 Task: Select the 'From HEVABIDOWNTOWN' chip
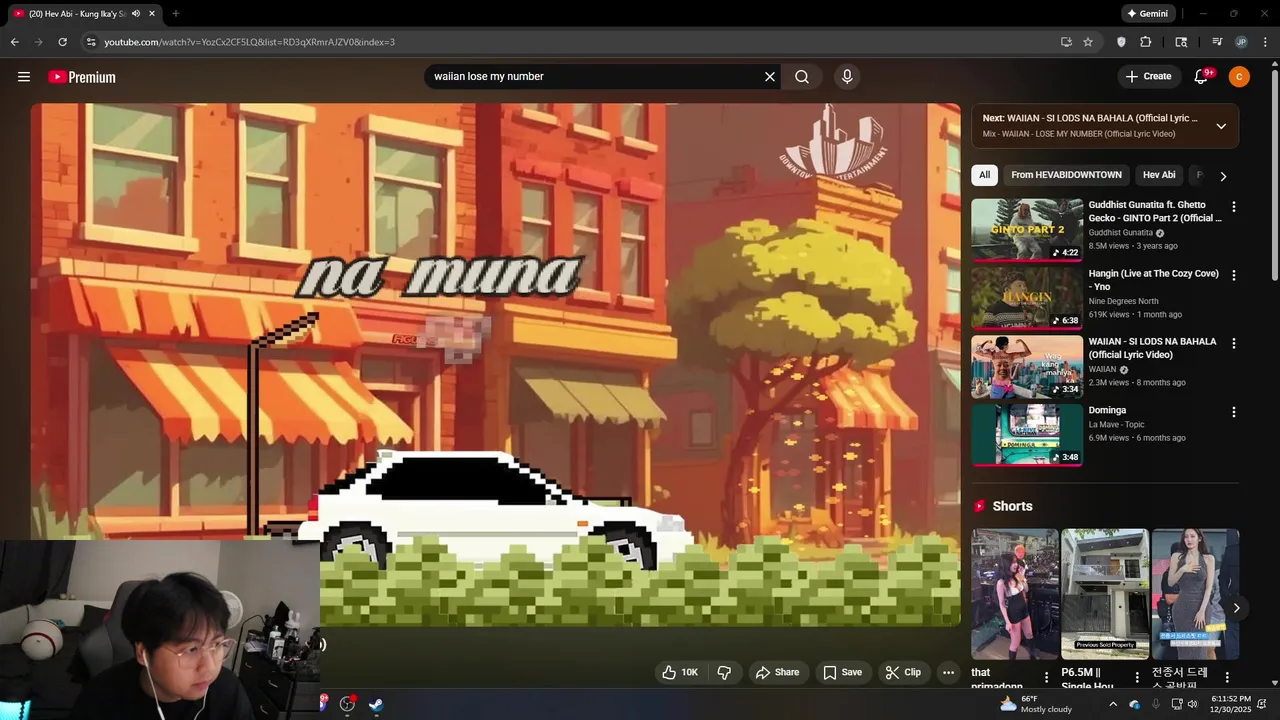click(x=1066, y=175)
